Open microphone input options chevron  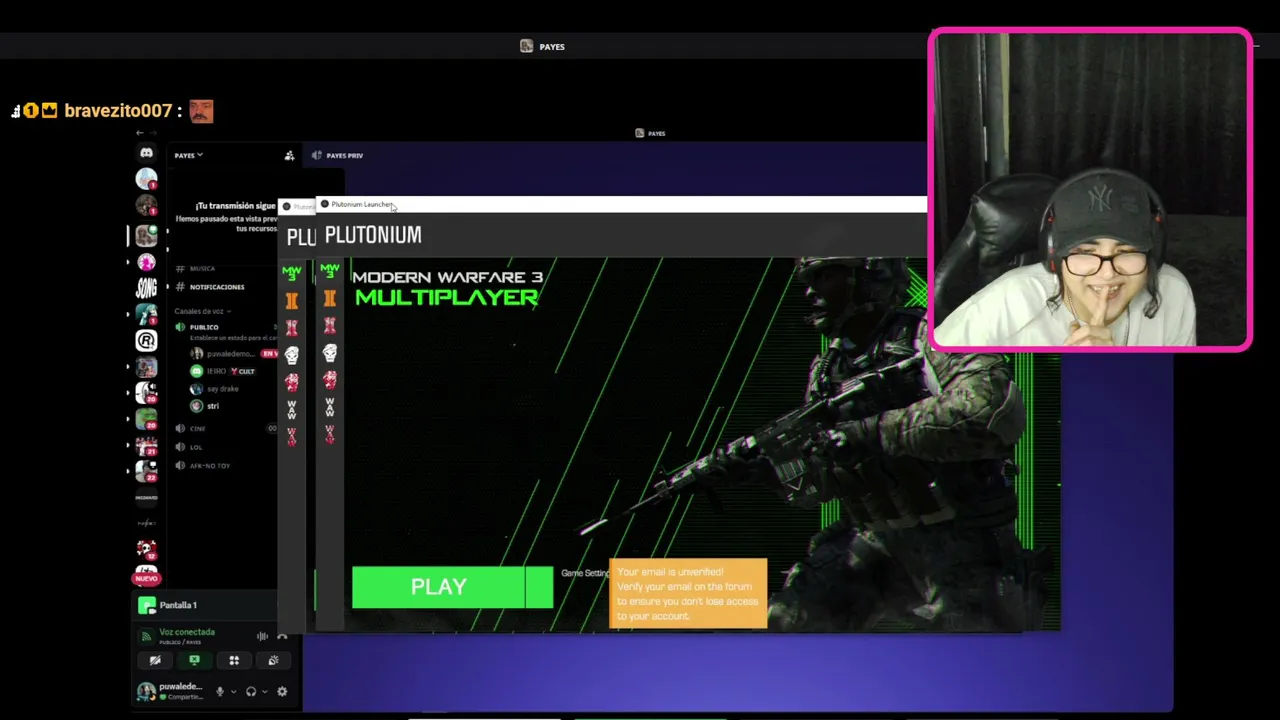[234, 691]
